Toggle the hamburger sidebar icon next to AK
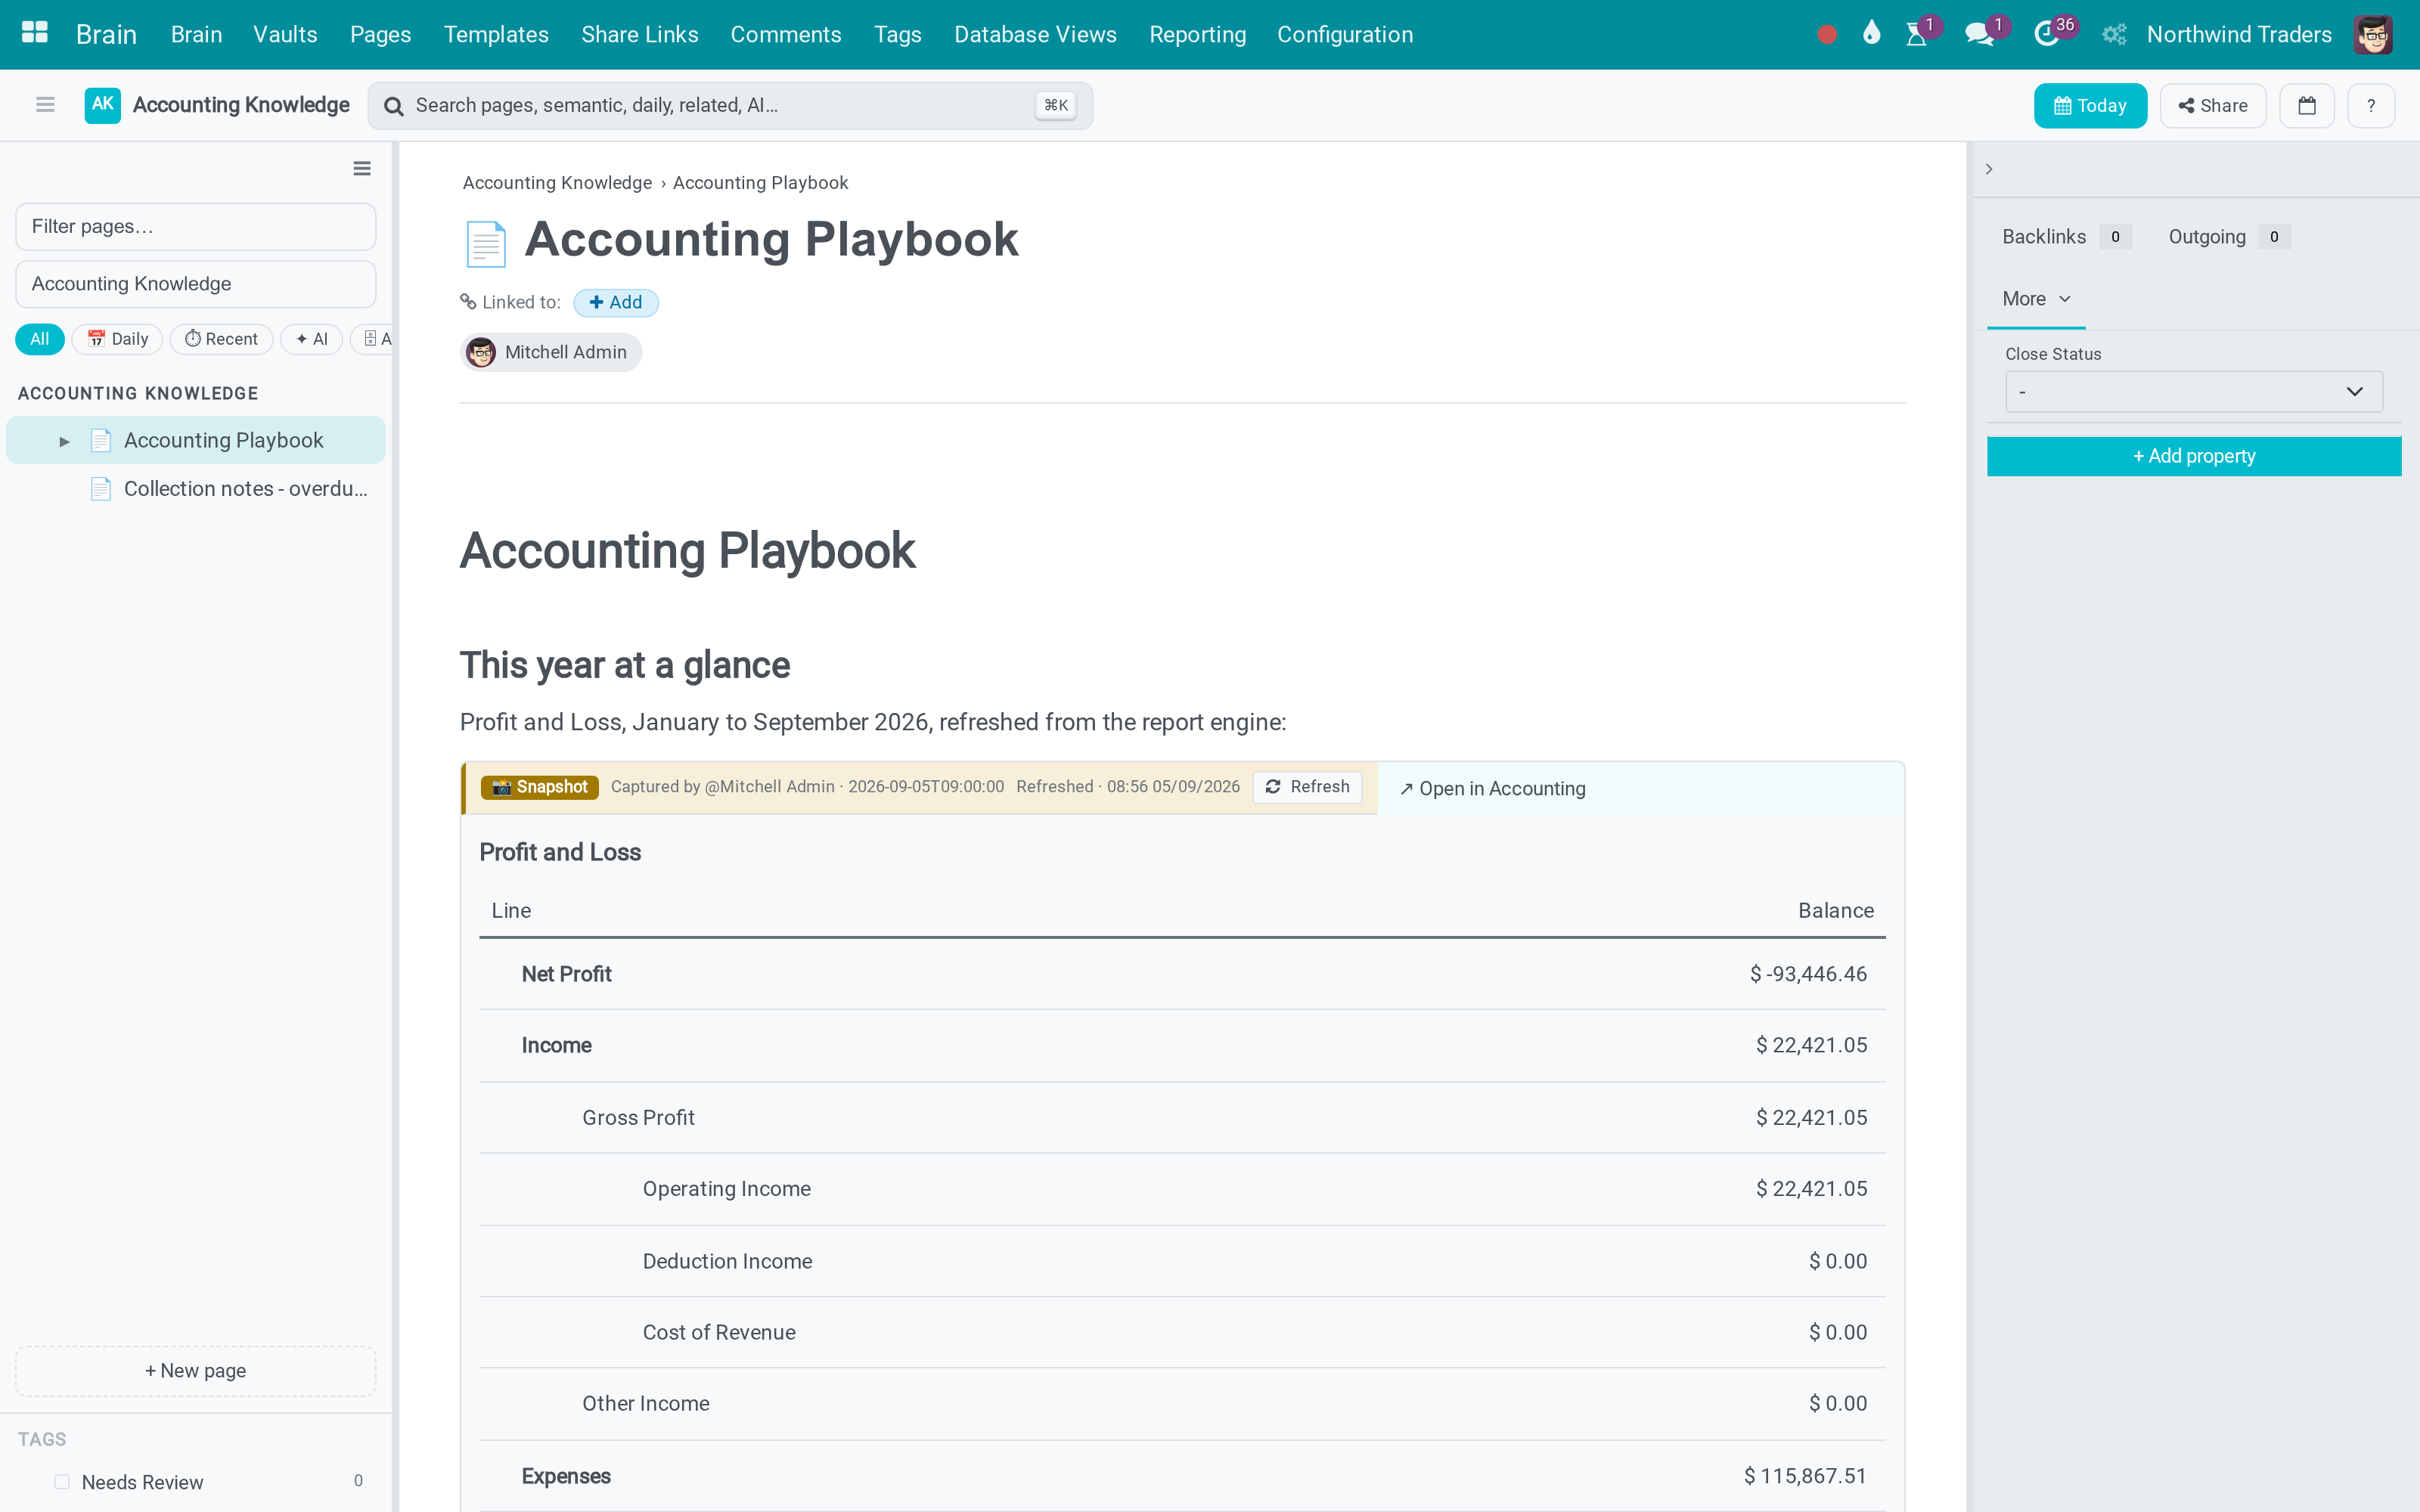 pos(45,105)
